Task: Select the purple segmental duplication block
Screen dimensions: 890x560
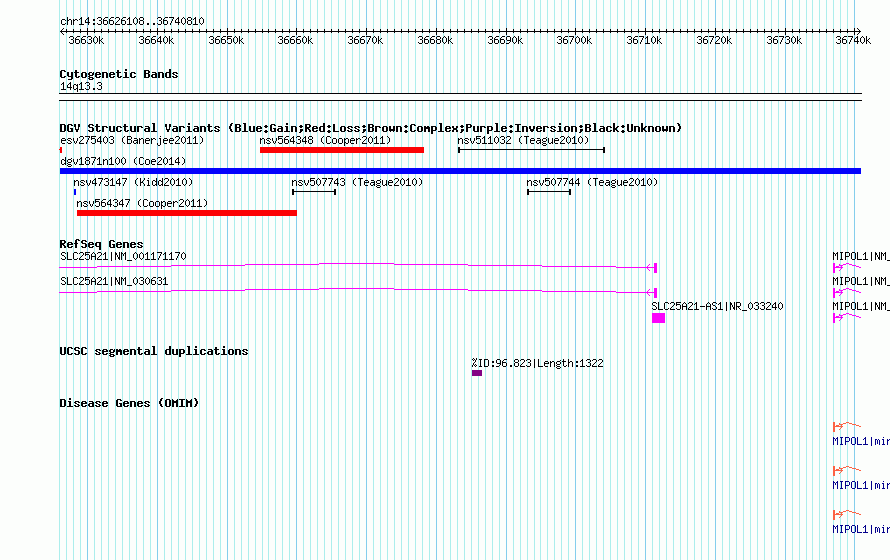Action: click(477, 373)
